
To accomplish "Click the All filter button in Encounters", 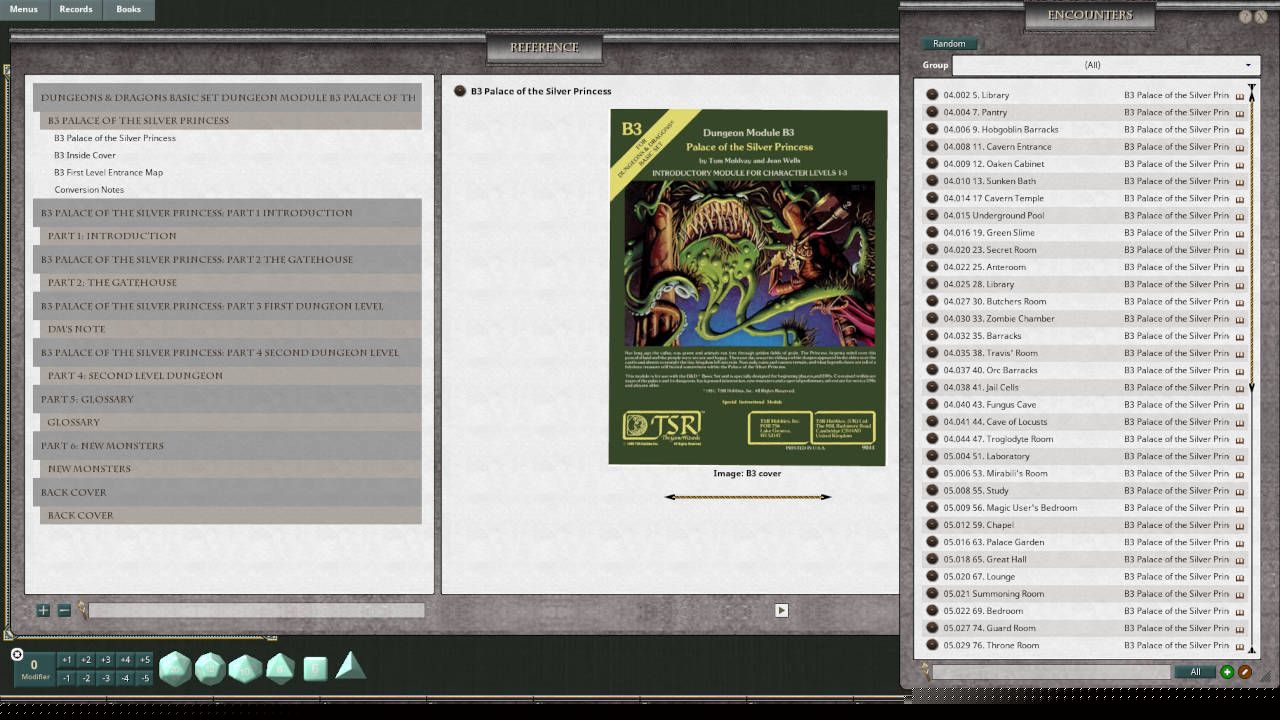I will point(1195,672).
